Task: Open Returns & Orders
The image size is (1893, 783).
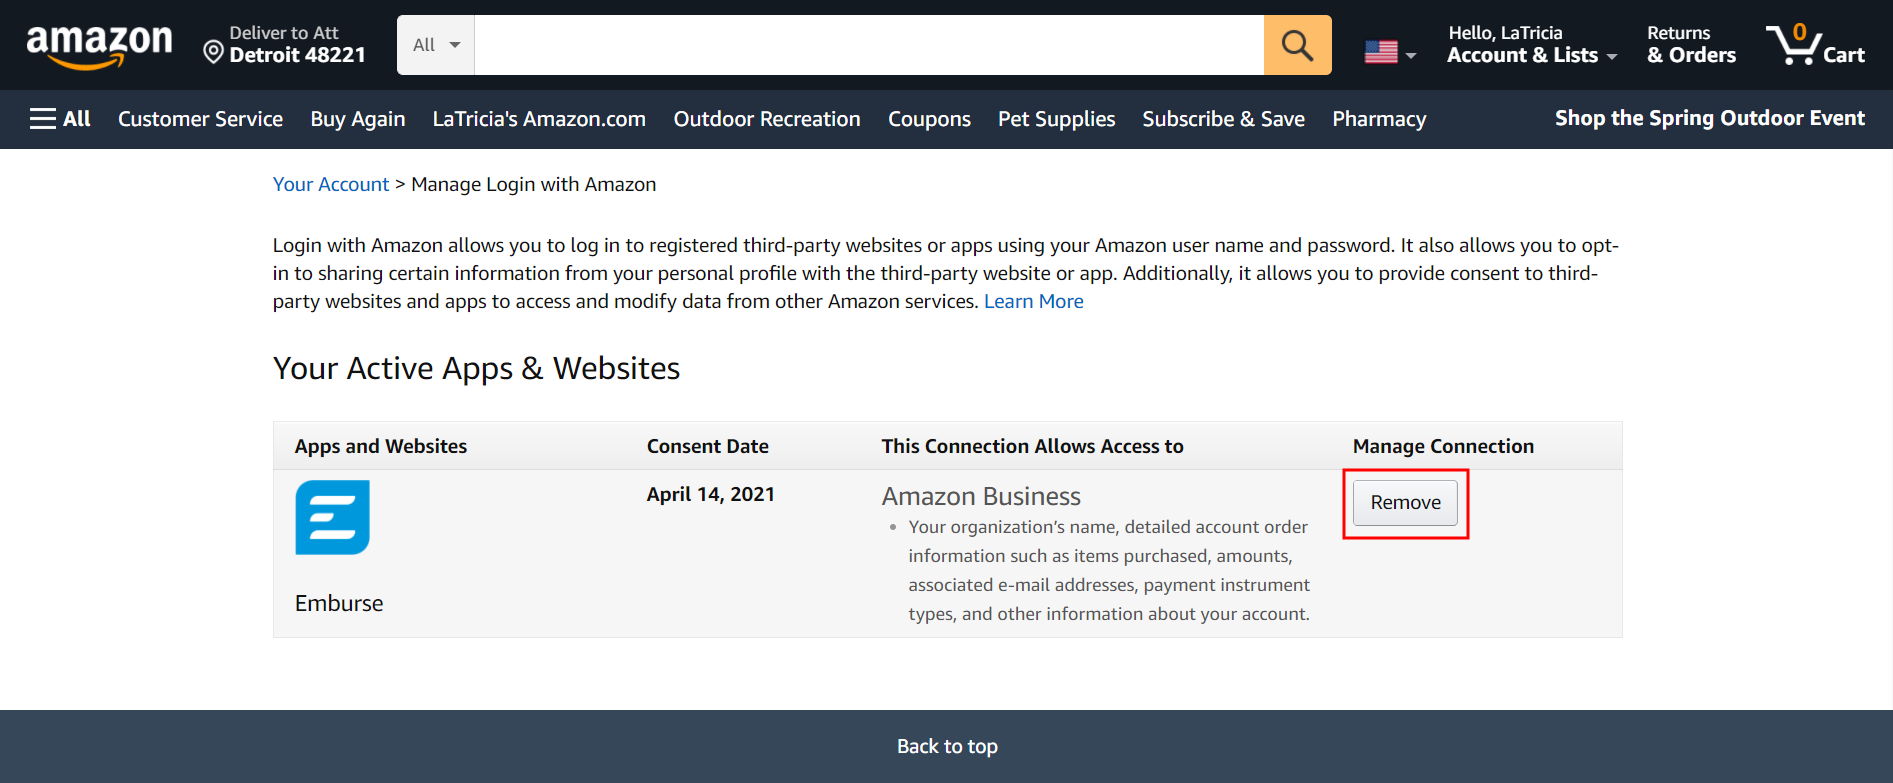Action: click(x=1691, y=45)
